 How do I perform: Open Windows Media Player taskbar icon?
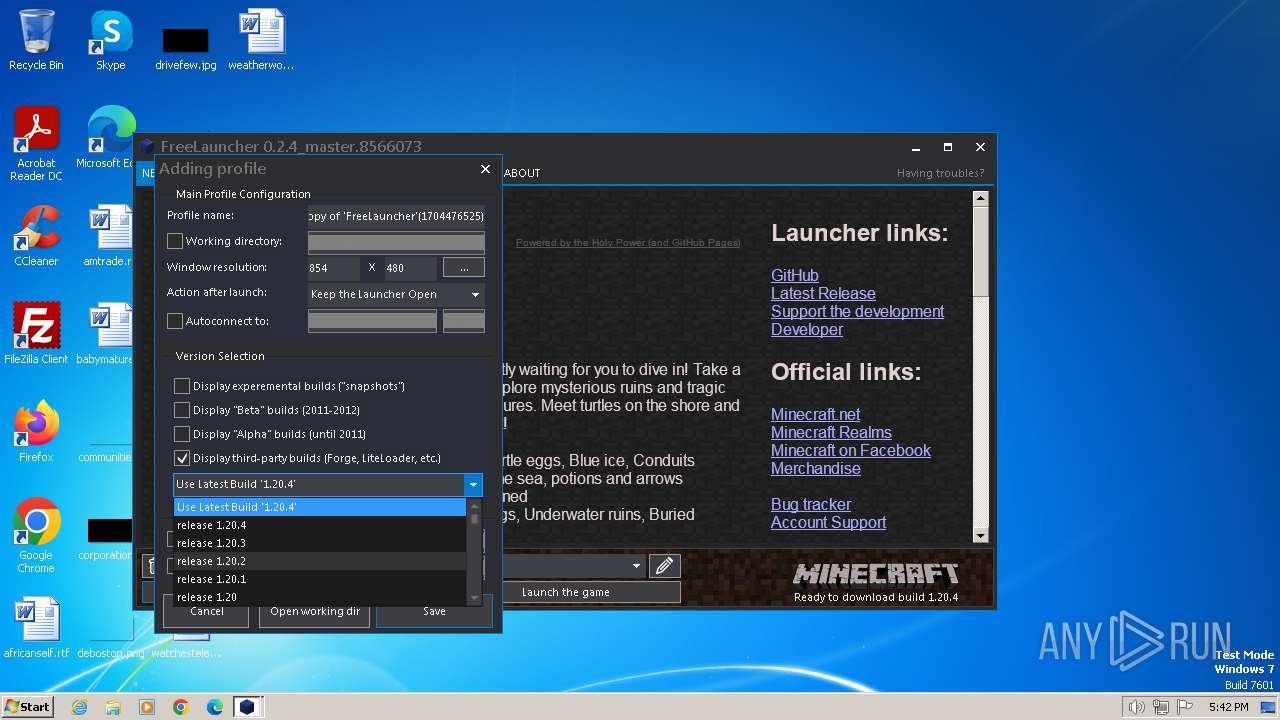coord(147,707)
